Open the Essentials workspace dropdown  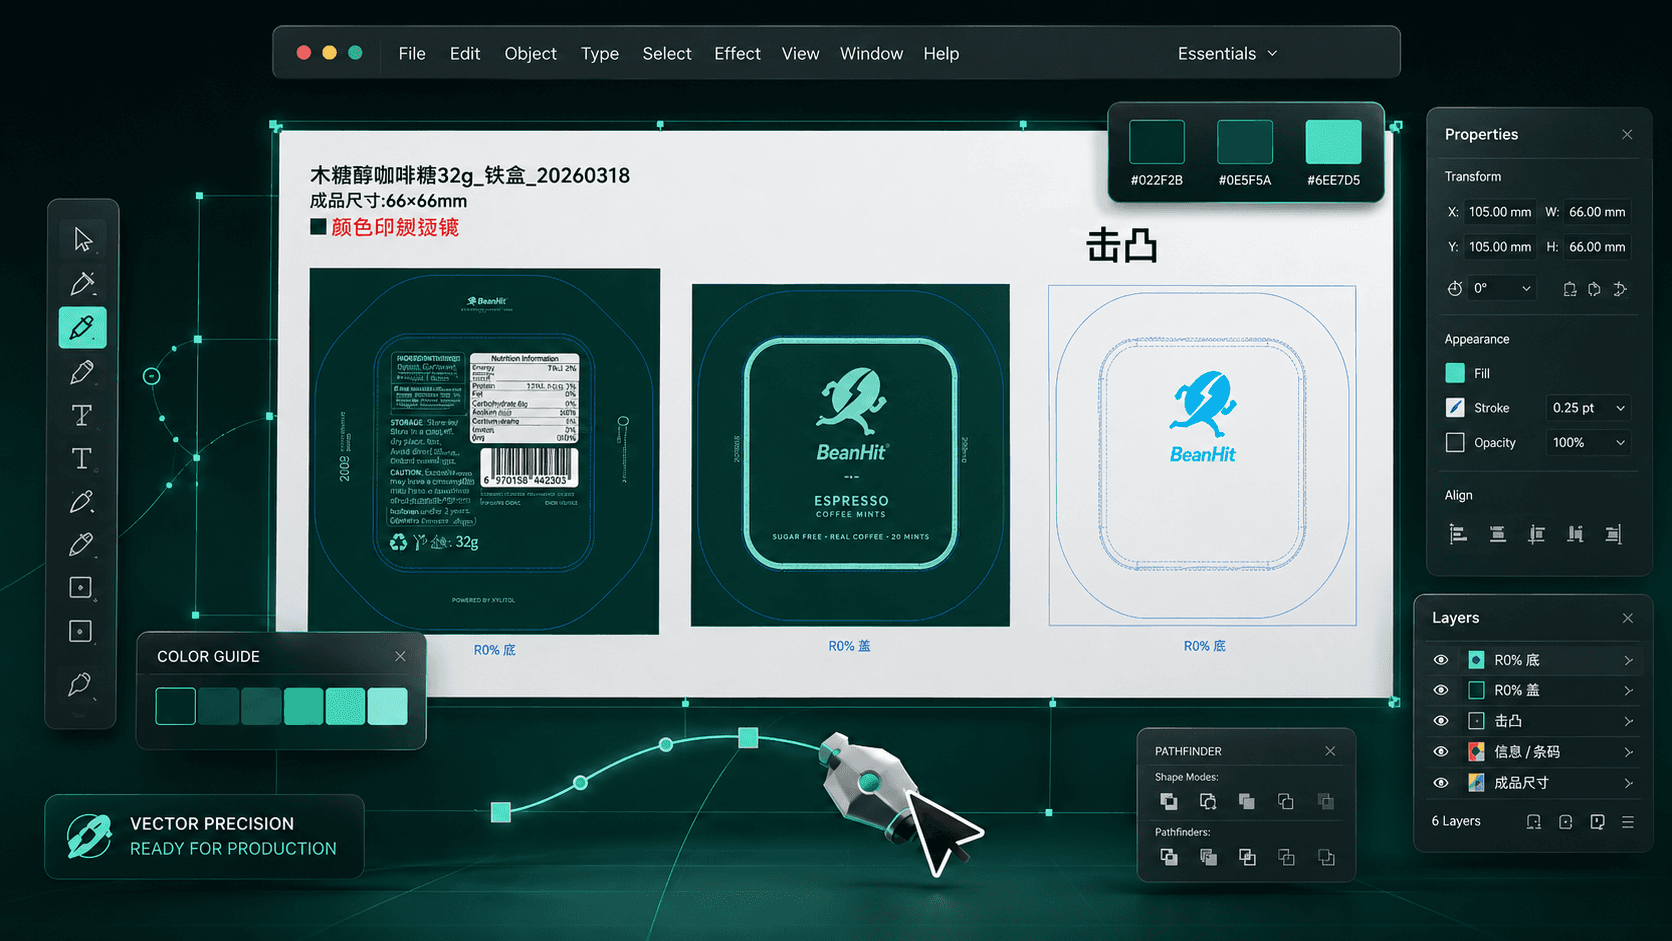pyautogui.click(x=1228, y=53)
